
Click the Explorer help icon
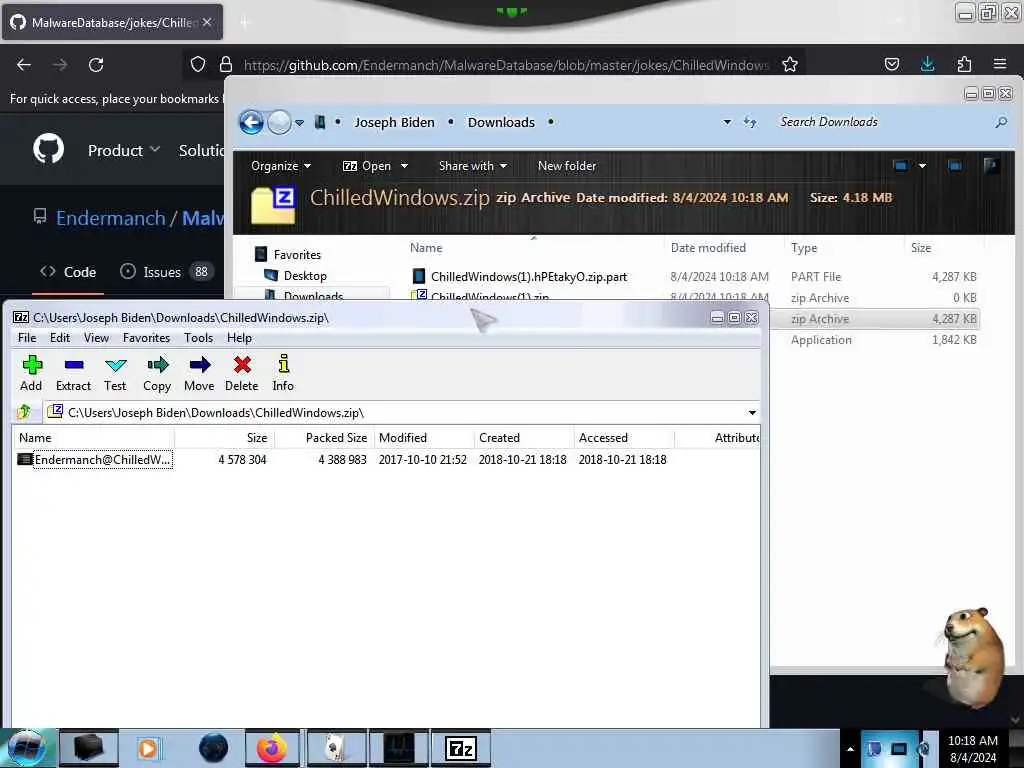(991, 166)
